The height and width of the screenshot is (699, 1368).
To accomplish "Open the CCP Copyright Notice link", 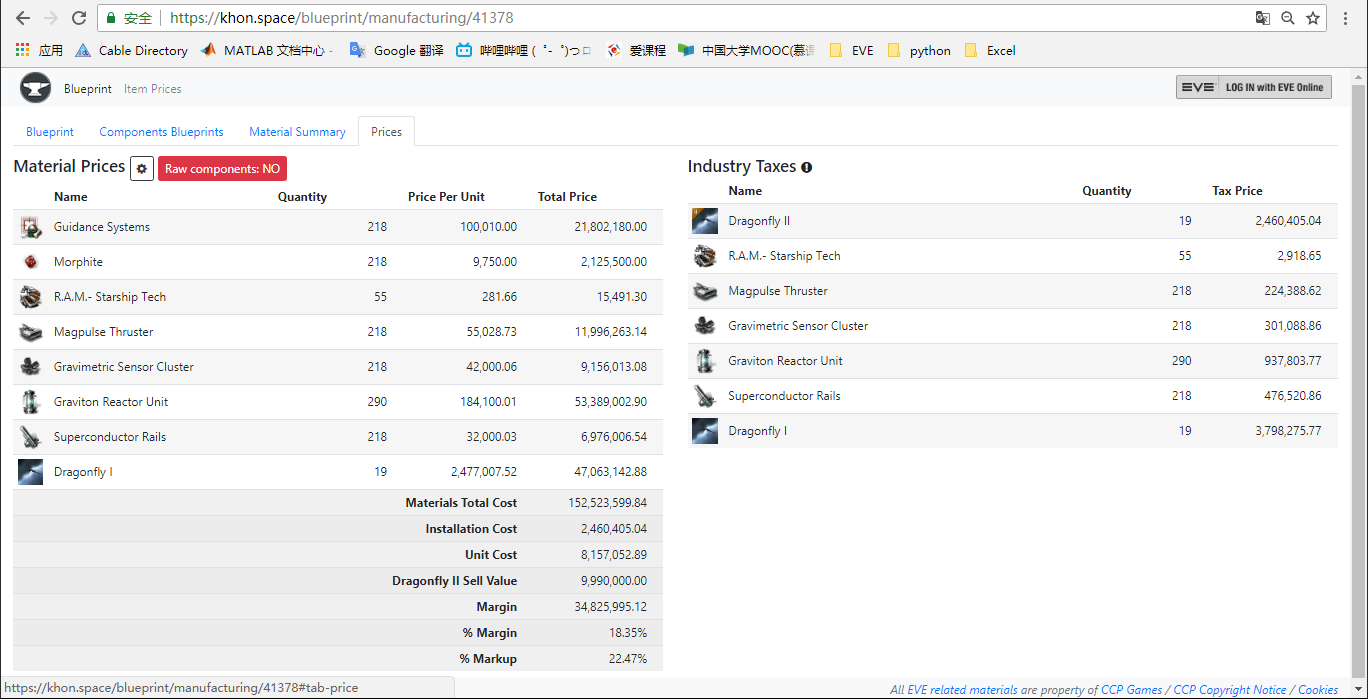I will [x=1230, y=690].
